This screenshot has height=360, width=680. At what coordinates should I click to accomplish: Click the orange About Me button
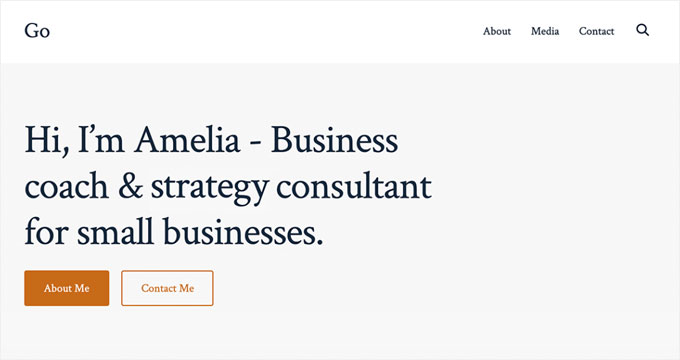point(67,288)
